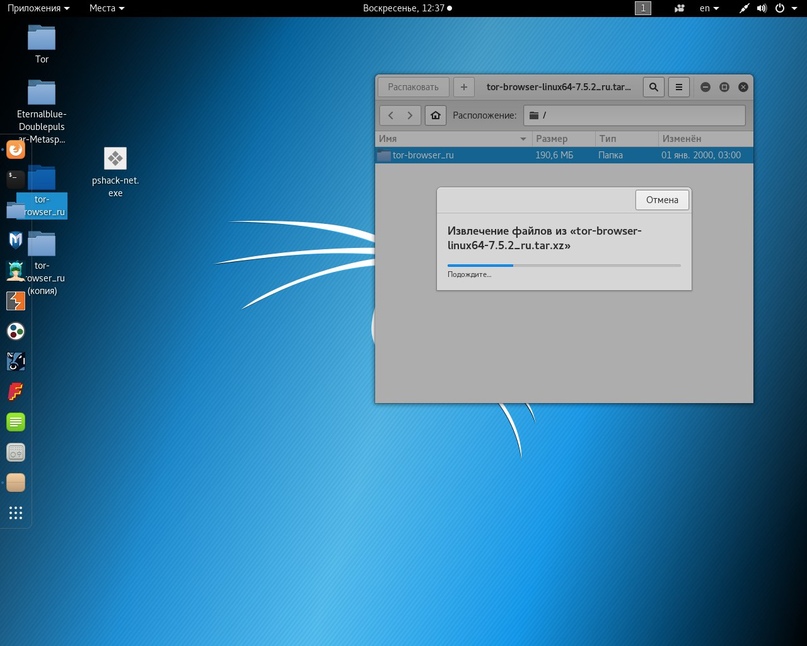Viewport: 807px width, 646px height.
Task: Start Armitage from the dock
Action: tap(15, 270)
